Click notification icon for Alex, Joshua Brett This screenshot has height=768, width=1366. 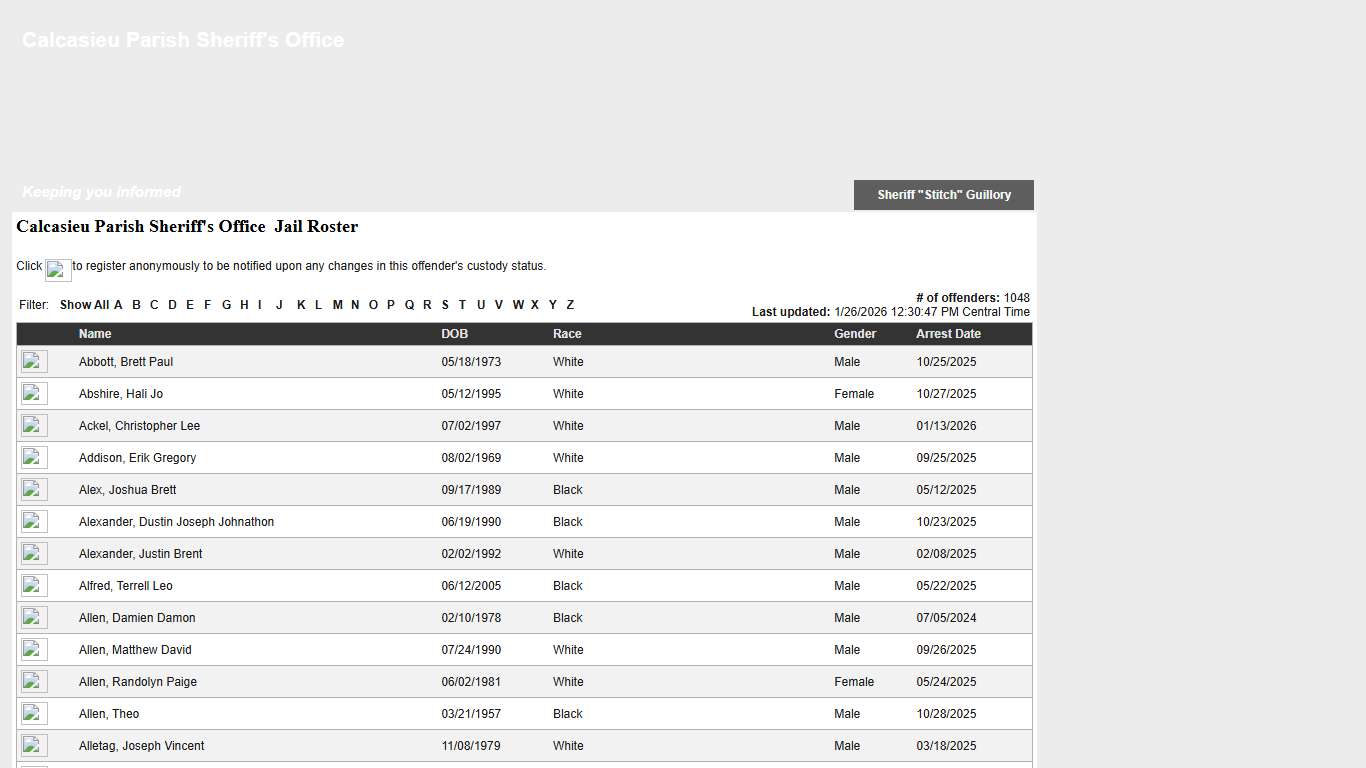[34, 490]
